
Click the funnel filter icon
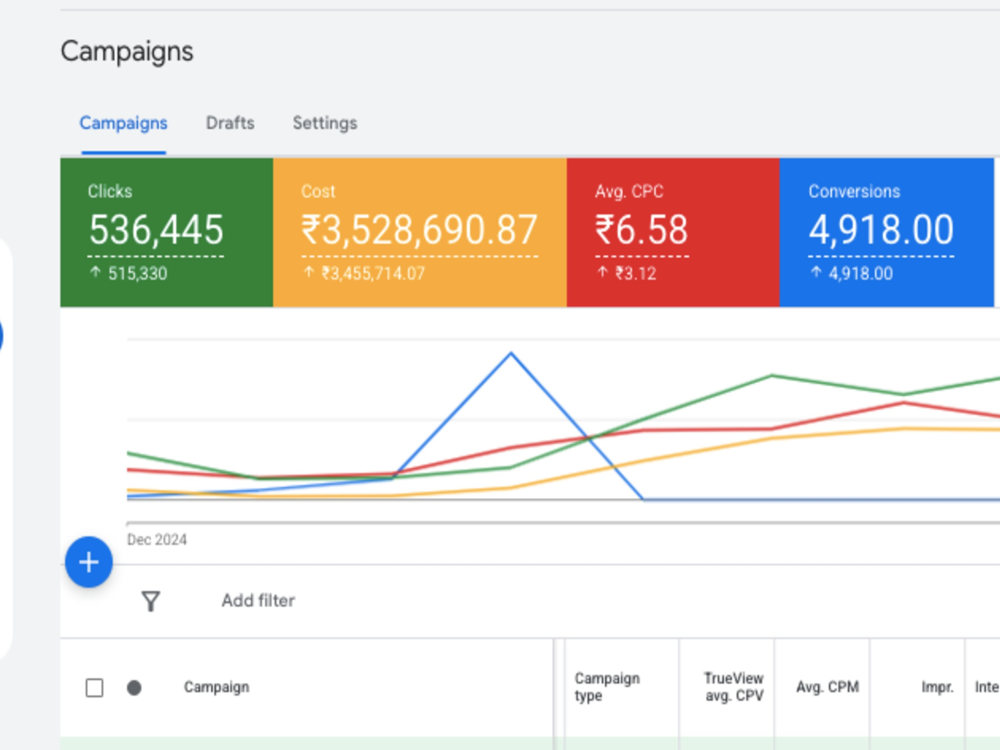(151, 601)
